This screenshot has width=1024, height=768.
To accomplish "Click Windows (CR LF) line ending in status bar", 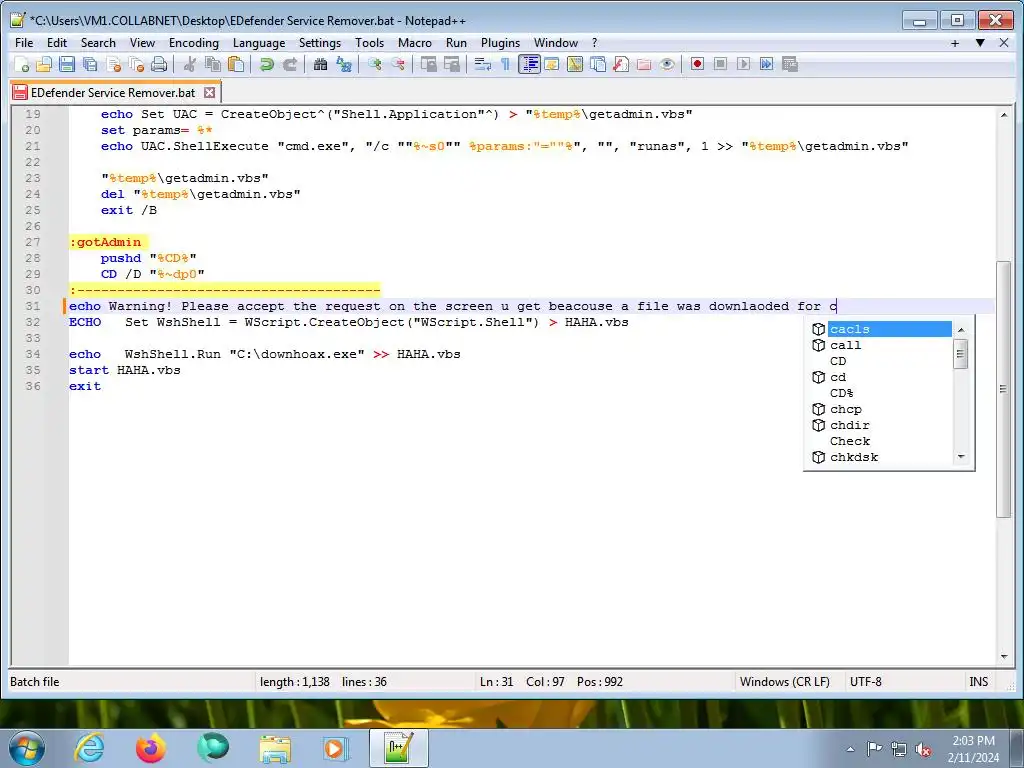I will pos(784,682).
